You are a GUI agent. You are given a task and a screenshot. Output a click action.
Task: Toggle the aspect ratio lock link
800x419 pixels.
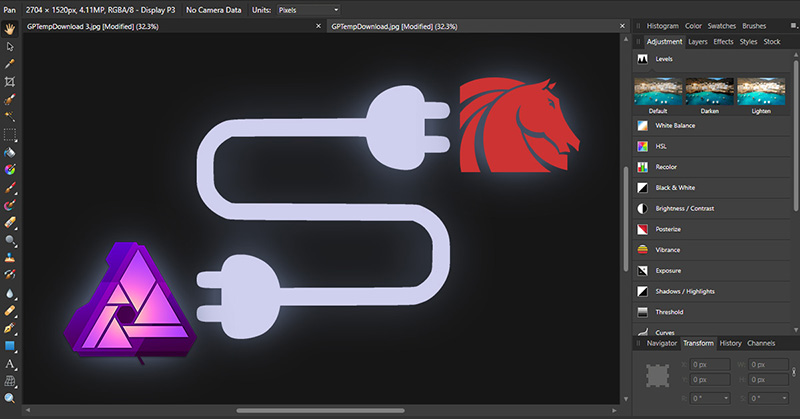click(x=793, y=372)
